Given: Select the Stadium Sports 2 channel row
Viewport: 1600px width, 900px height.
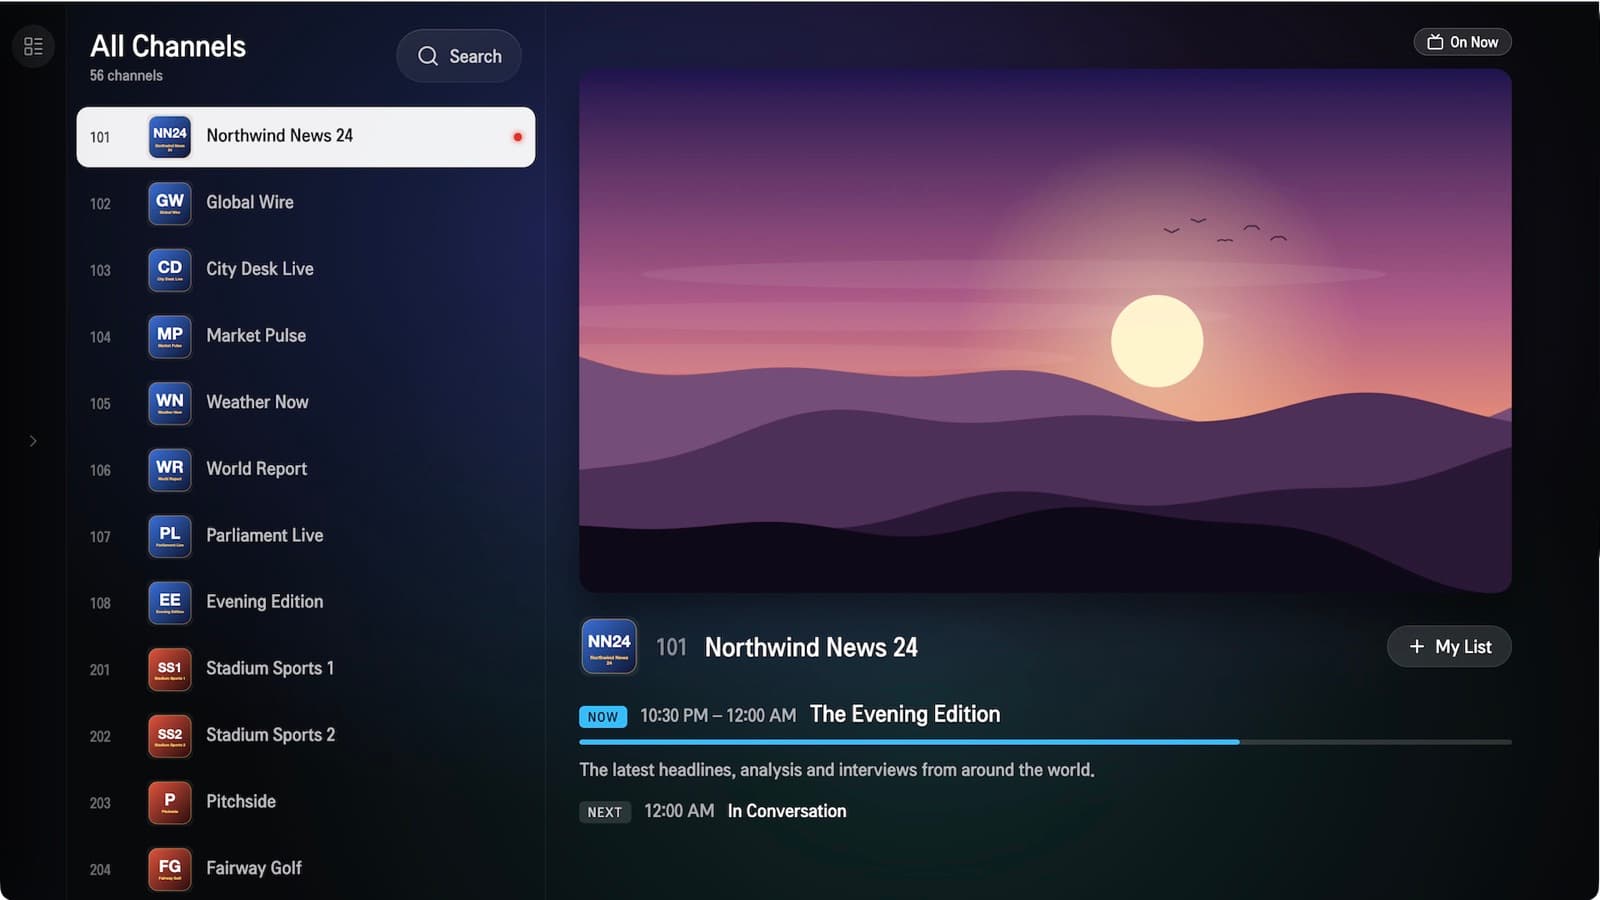Looking at the screenshot, I should click(306, 736).
